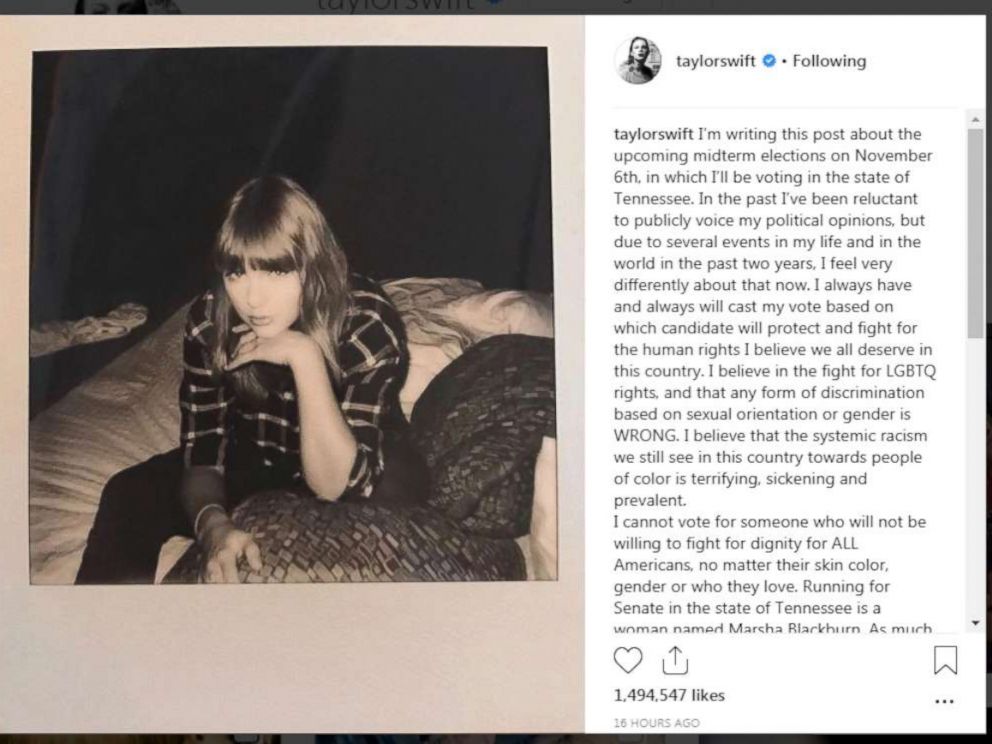Toggle the Following button
Image resolution: width=992 pixels, height=744 pixels.
(x=829, y=61)
